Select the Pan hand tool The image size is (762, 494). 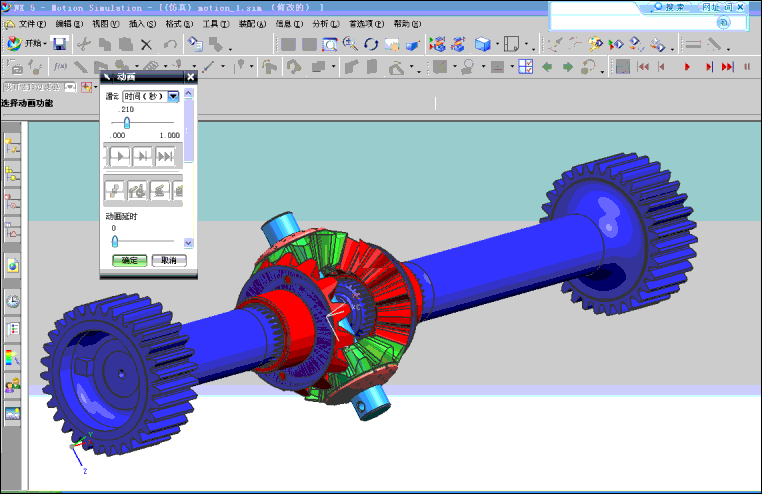(x=391, y=45)
